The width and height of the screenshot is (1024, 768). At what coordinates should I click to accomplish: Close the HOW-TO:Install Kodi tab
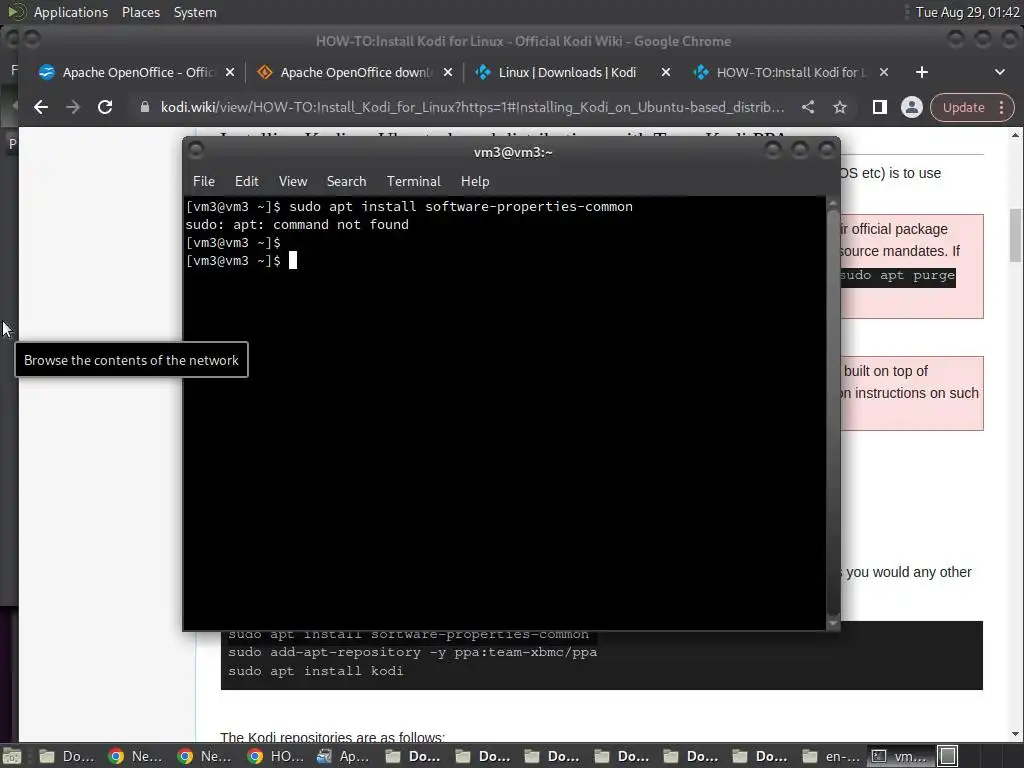click(884, 72)
